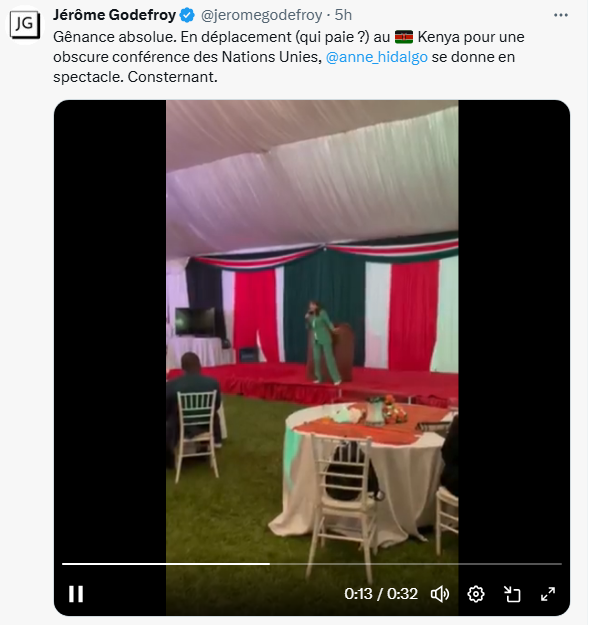Click the black letterbox area left of video
The height and width of the screenshot is (625, 590).
pos(110,327)
